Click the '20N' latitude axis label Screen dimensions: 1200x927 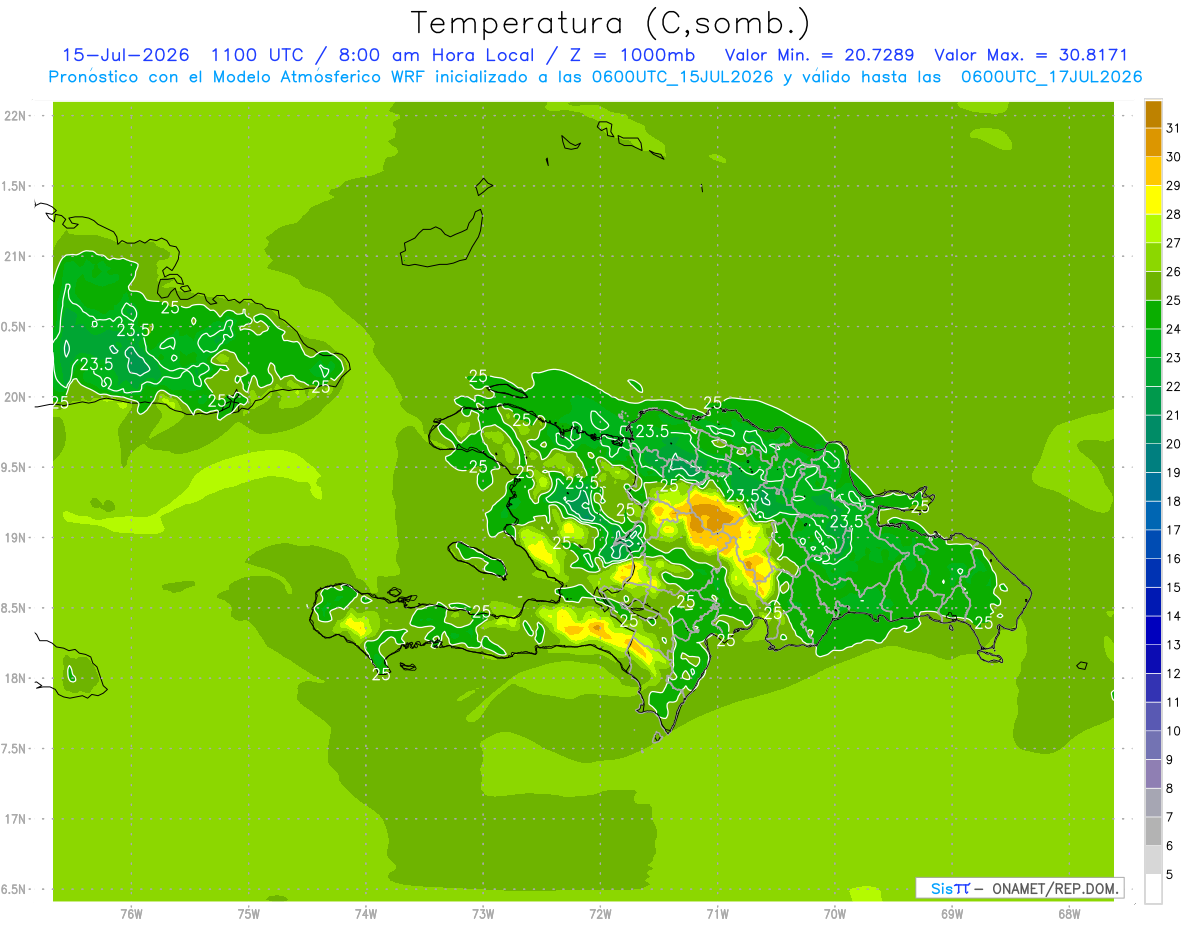(x=16, y=397)
